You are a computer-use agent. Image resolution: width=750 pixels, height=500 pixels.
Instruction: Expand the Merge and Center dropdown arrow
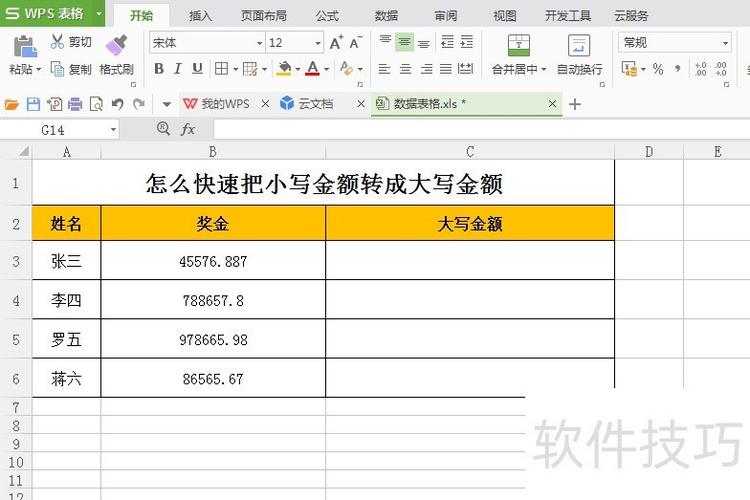point(543,70)
